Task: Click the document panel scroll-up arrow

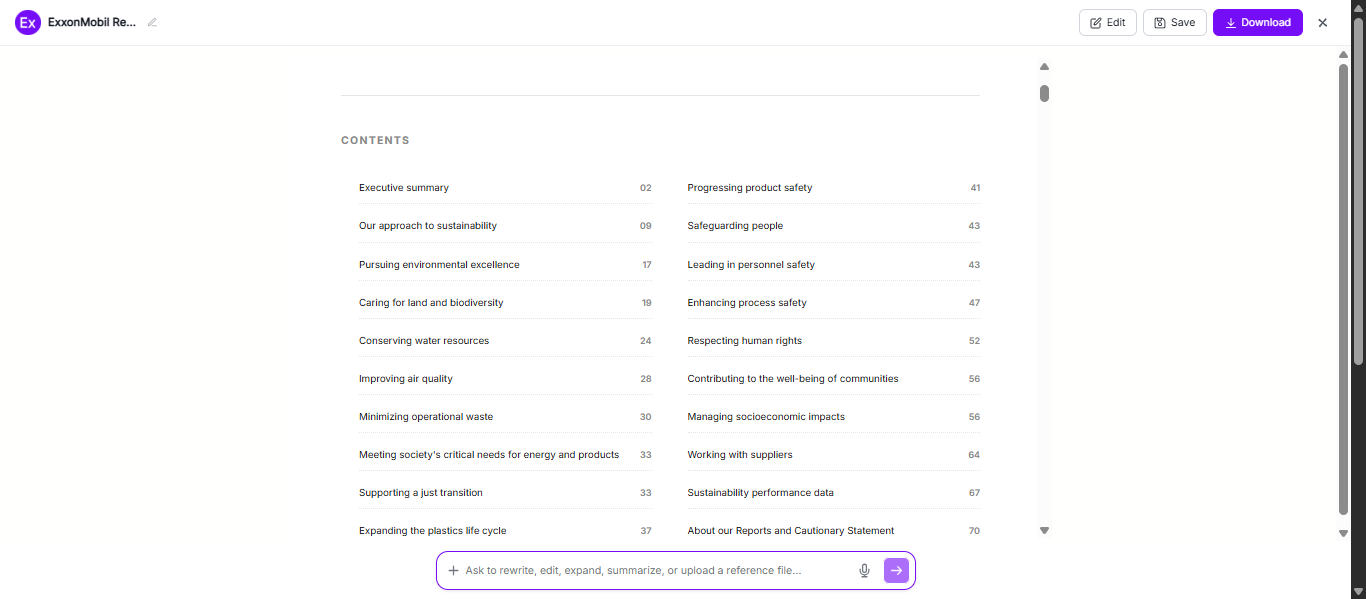Action: coord(1044,67)
